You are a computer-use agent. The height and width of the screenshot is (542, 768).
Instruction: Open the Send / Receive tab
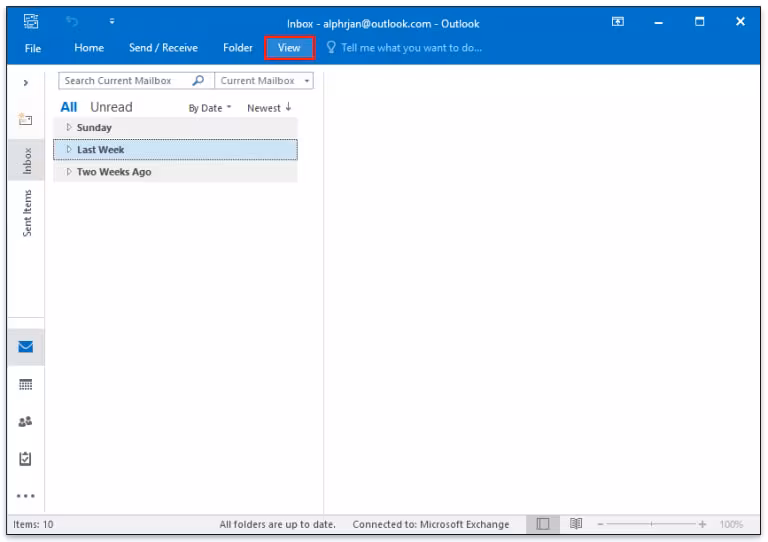tap(163, 48)
